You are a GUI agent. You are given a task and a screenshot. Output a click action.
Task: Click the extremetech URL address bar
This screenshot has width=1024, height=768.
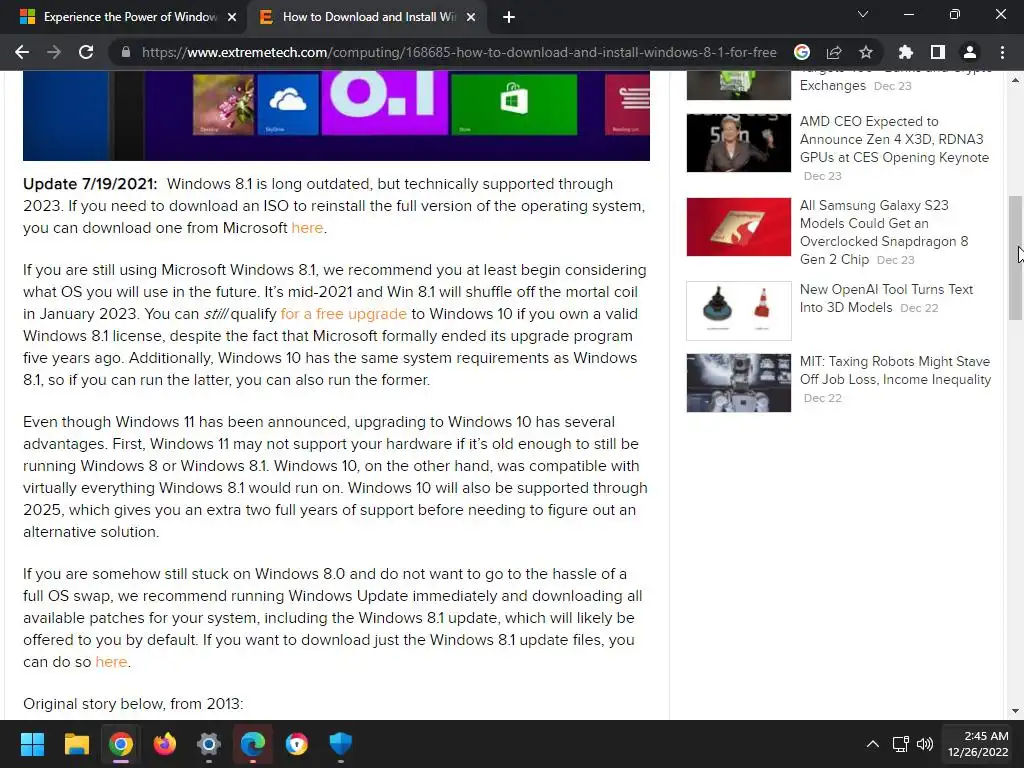[x=459, y=52]
